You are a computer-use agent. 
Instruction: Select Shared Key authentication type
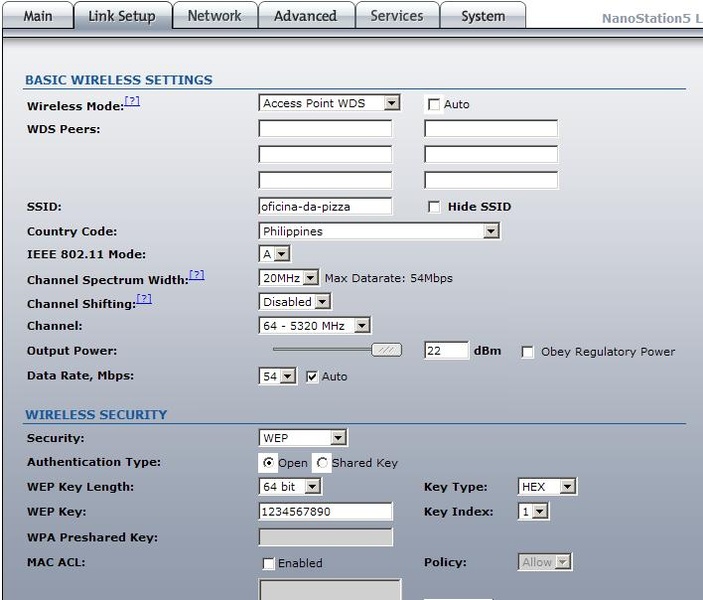[x=322, y=462]
